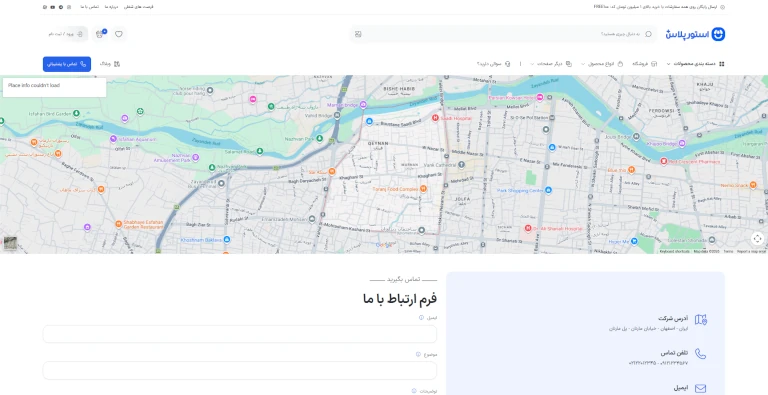Click the Khoshnam Bakters map marker
Viewport: 768px width, 395px height.
pos(227,240)
